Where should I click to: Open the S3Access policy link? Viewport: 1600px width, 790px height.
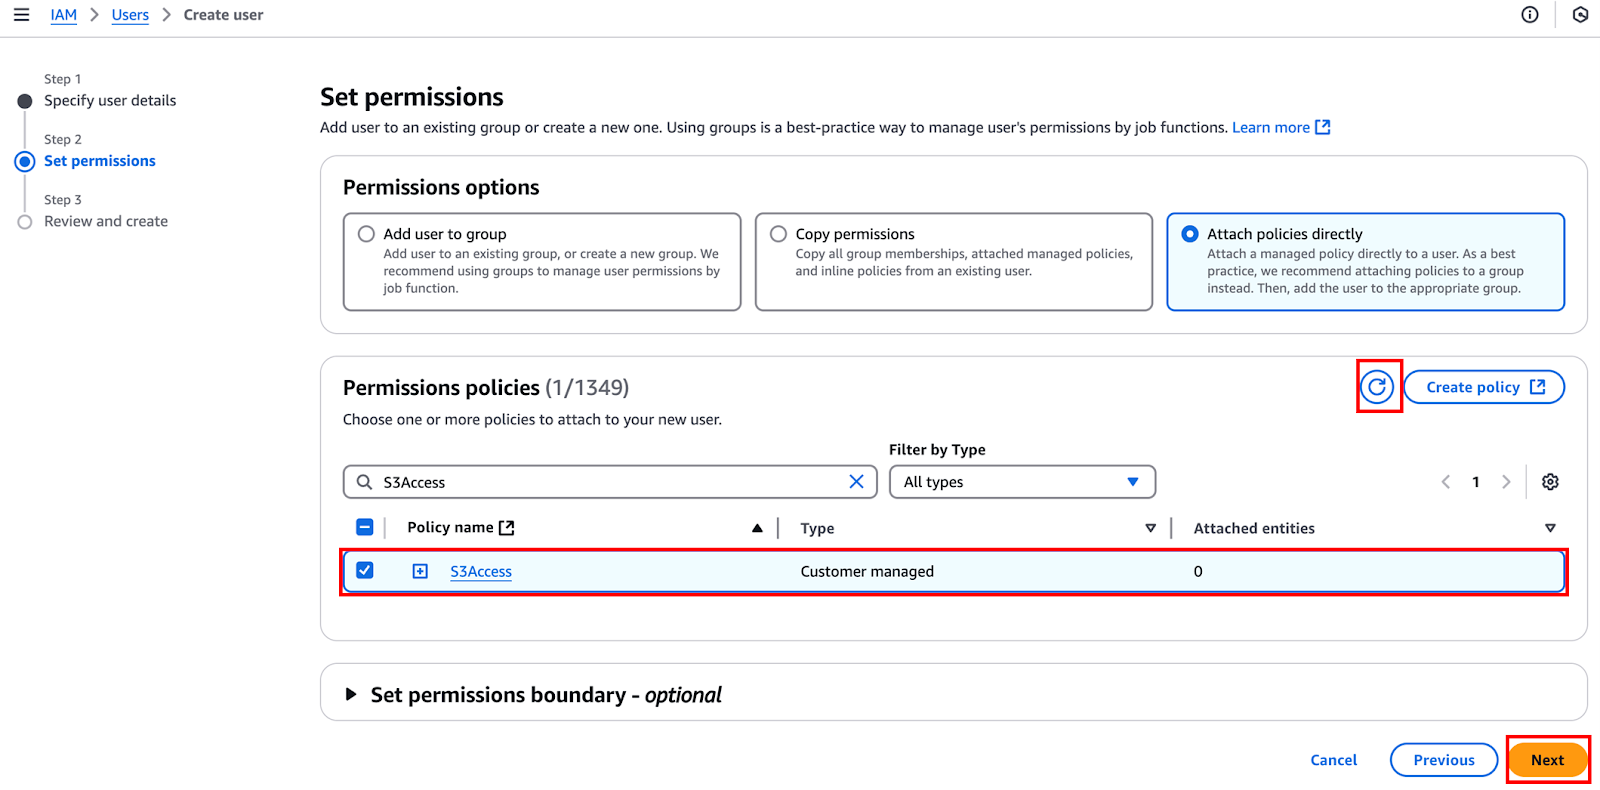pos(481,571)
